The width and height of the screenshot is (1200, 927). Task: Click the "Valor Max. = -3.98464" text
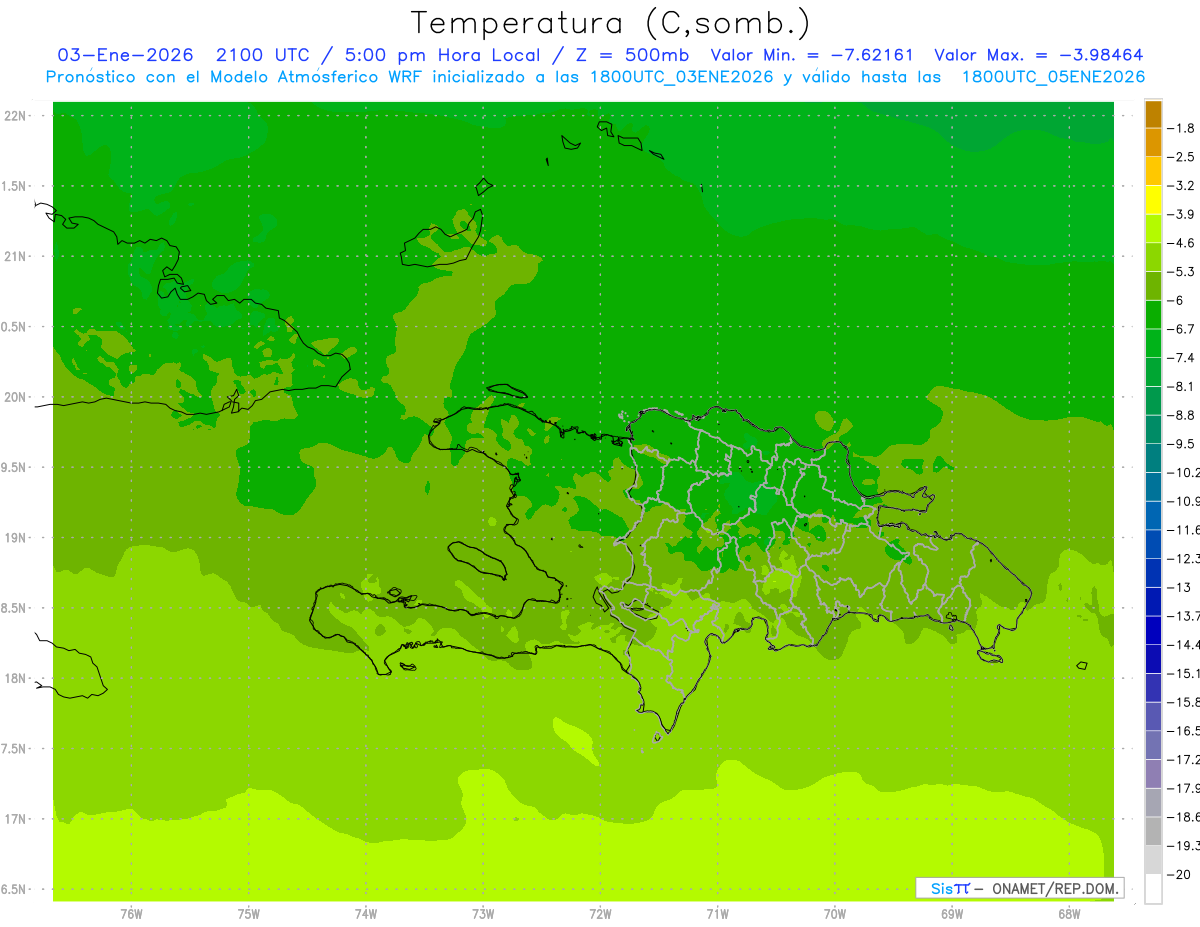pos(1039,55)
